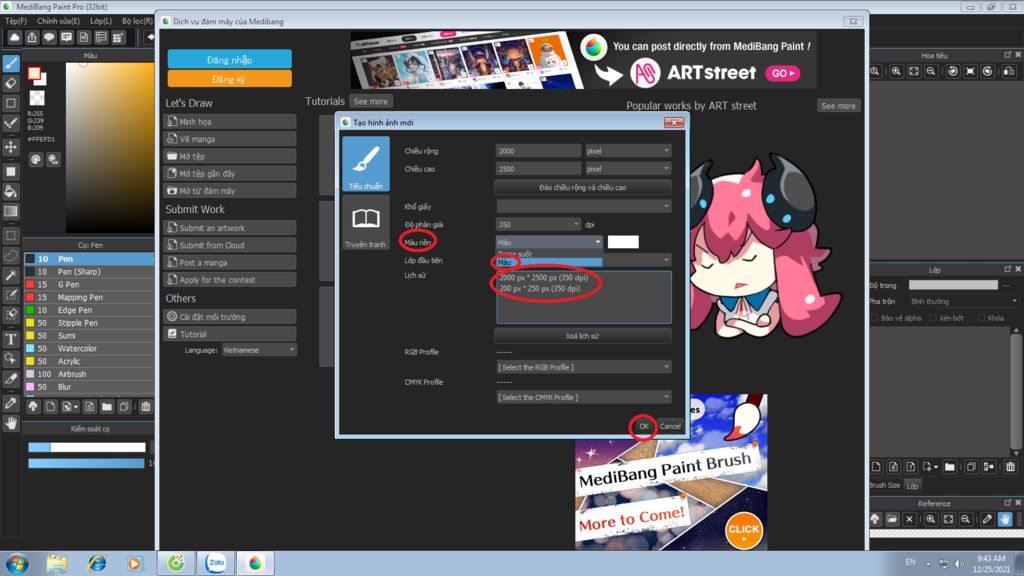Open Pha trộn blending mode dropdown
Image resolution: width=1024 pixels, height=576 pixels.
tap(963, 302)
